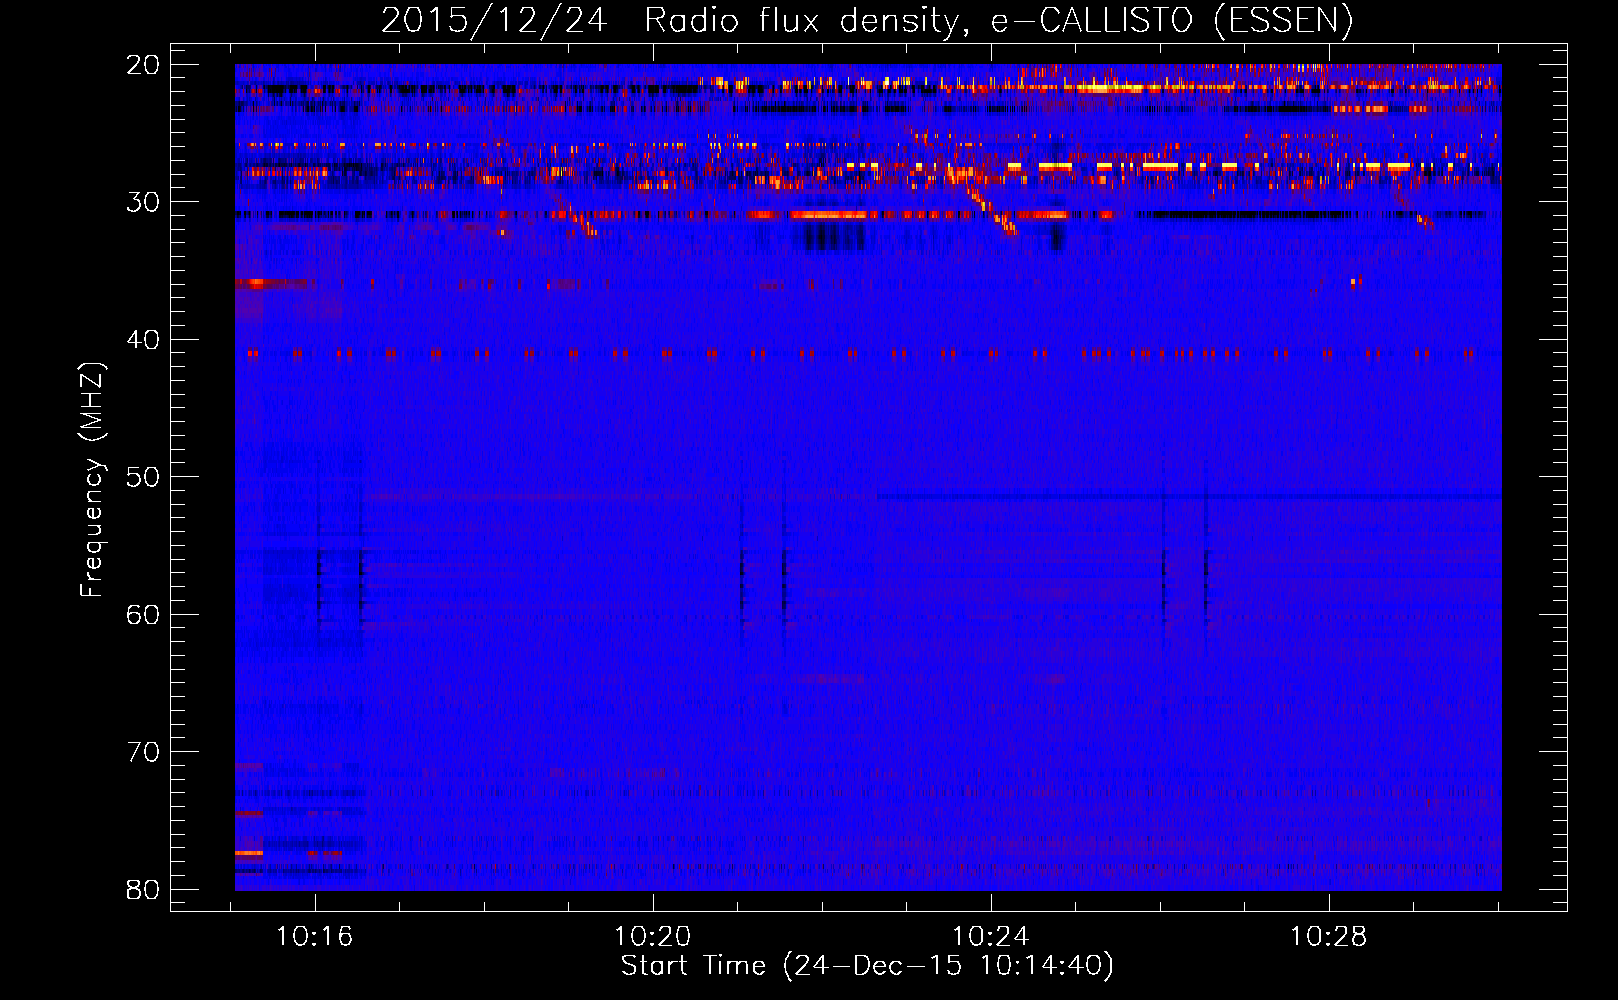This screenshot has height=1000, width=1618.
Task: Click the time tick label '10:28'
Action: (x=1329, y=937)
